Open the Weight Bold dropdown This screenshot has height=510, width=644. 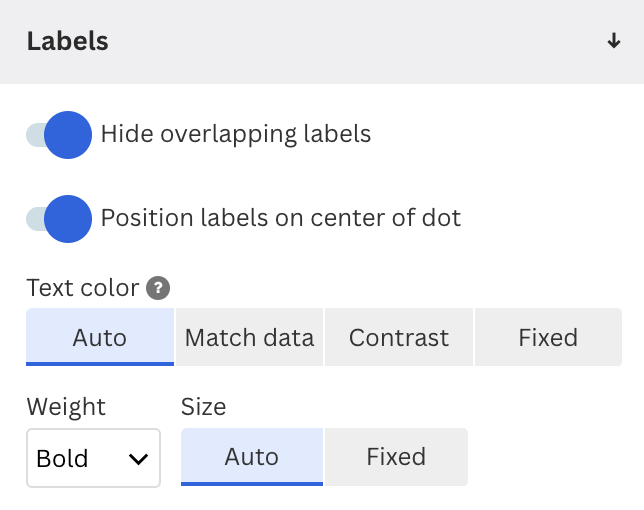(x=93, y=458)
